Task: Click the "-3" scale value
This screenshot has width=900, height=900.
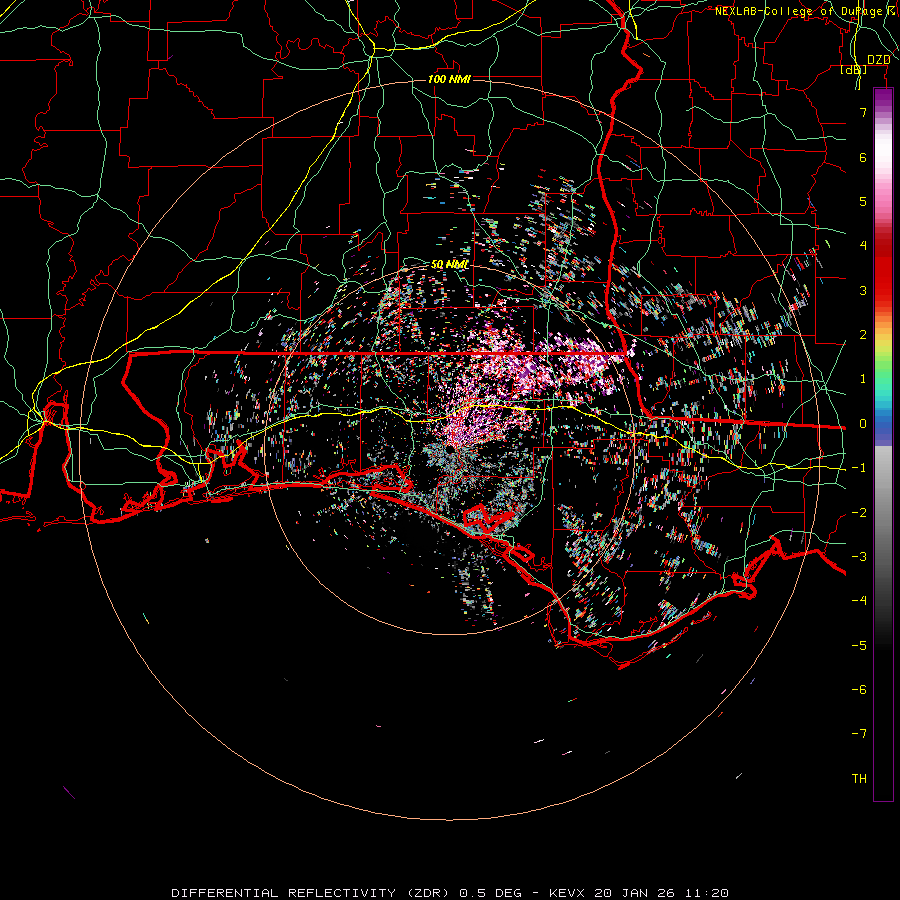Action: coord(859,557)
